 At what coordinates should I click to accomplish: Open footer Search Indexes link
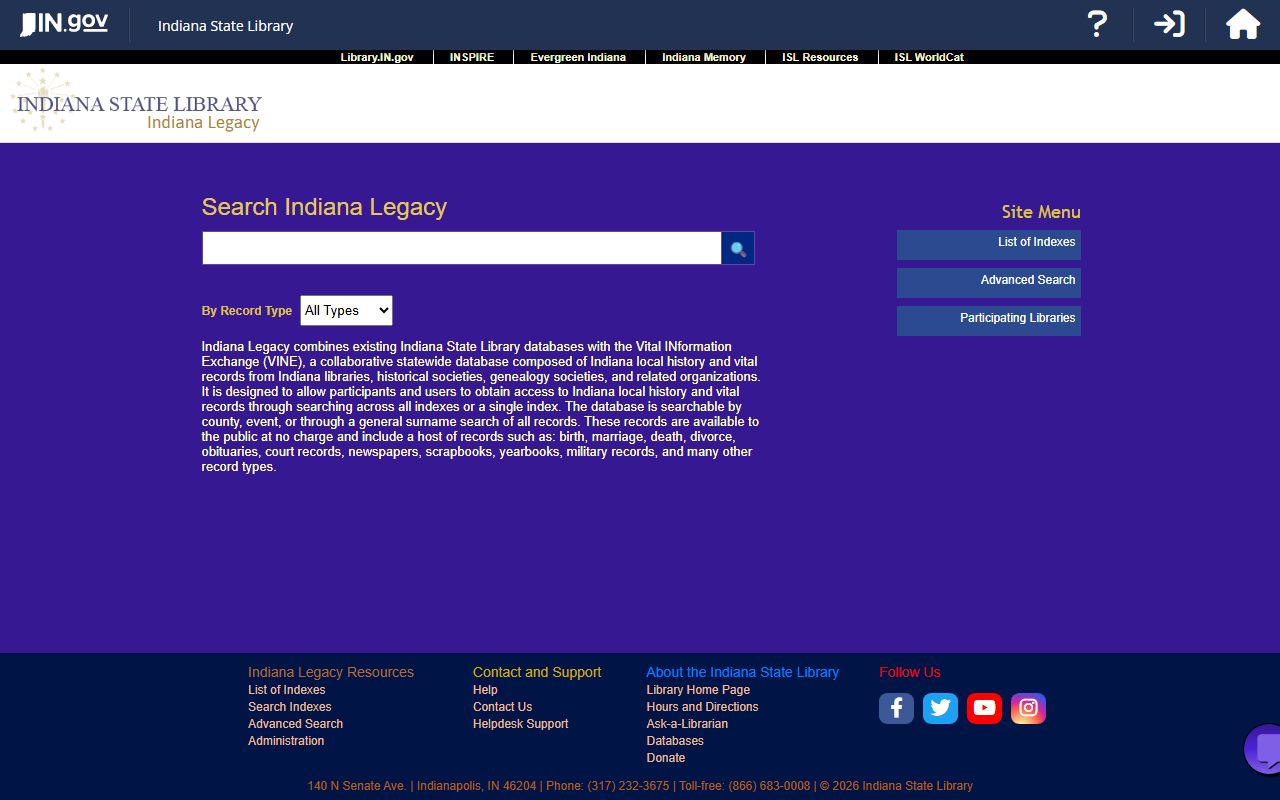[x=290, y=707]
